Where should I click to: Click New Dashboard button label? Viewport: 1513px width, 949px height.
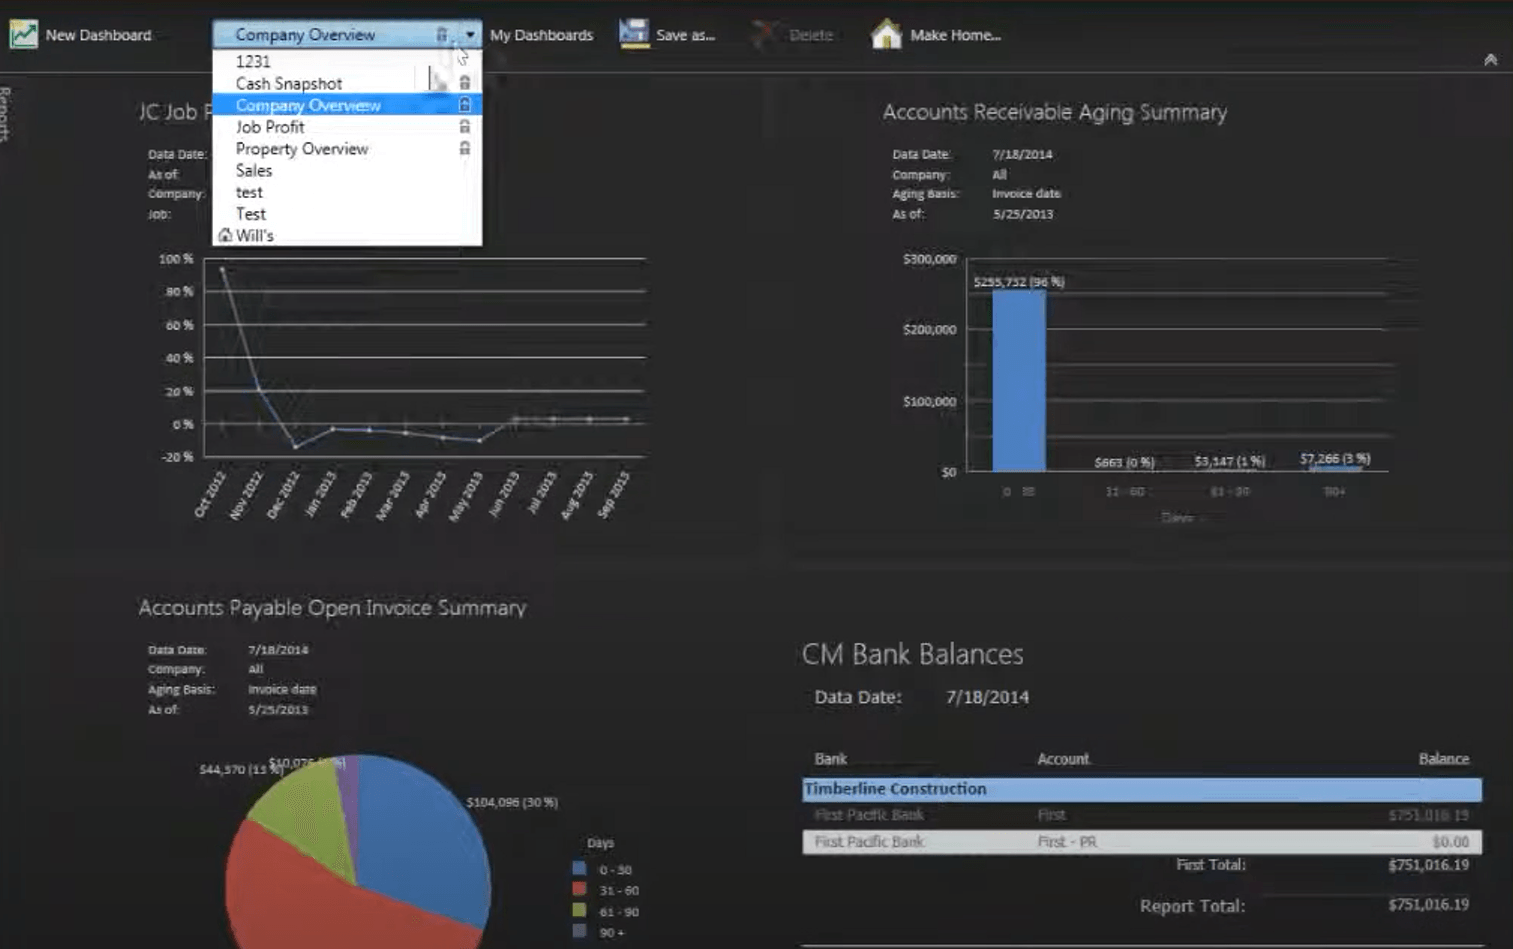98,35
